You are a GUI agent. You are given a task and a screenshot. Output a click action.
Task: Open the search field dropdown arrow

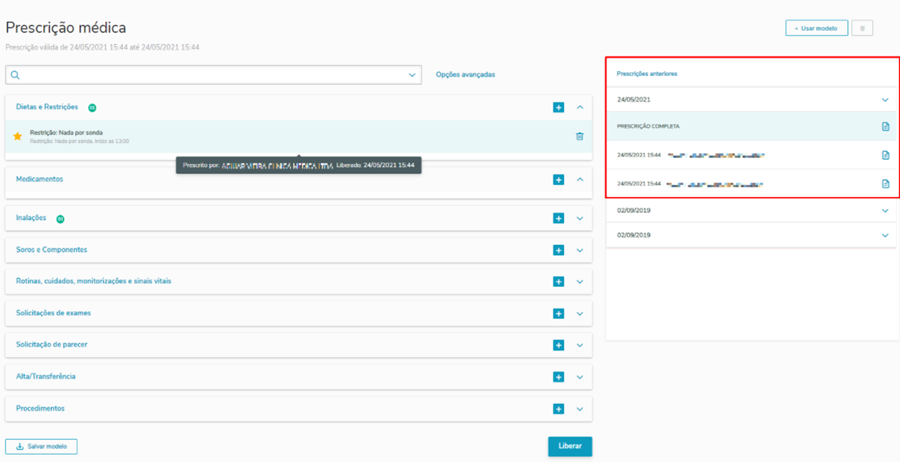pyautogui.click(x=412, y=75)
